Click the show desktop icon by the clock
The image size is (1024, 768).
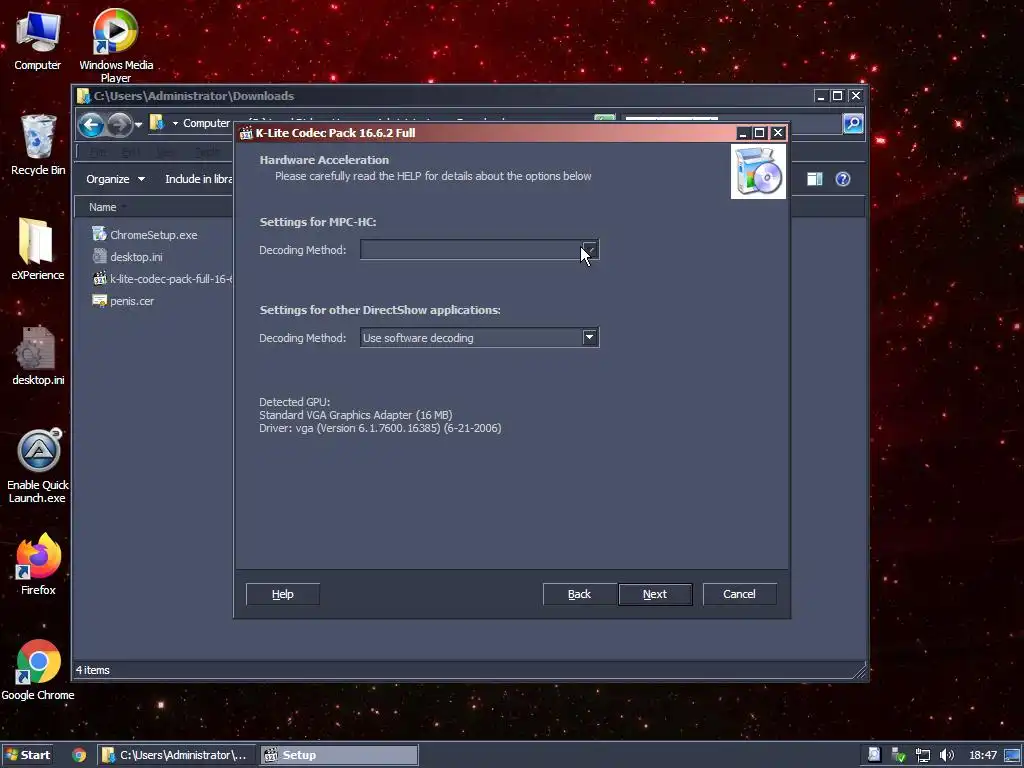coord(1012,755)
